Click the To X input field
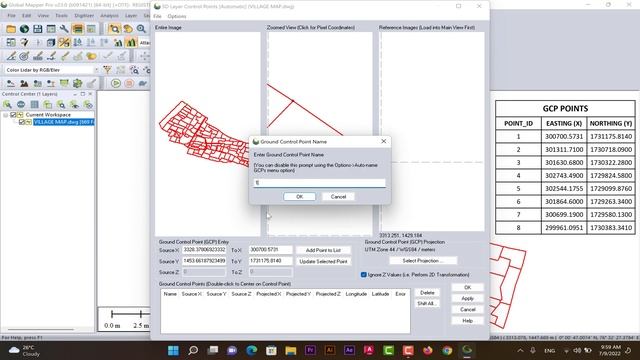Screen dimensions: 640x360 pyautogui.click(x=271, y=250)
